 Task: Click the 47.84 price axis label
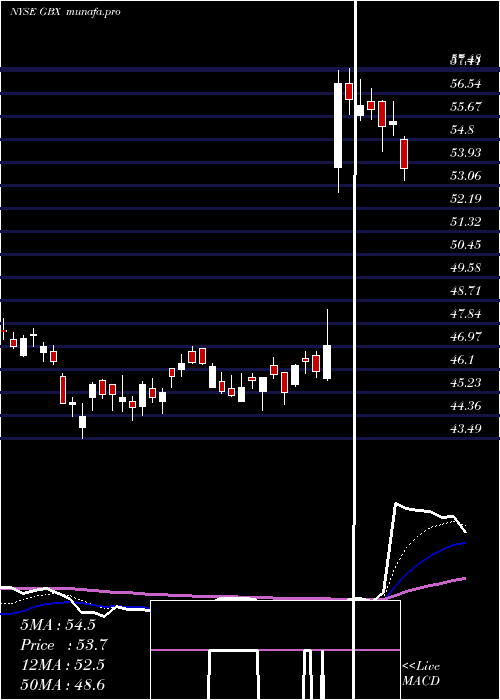tap(466, 313)
